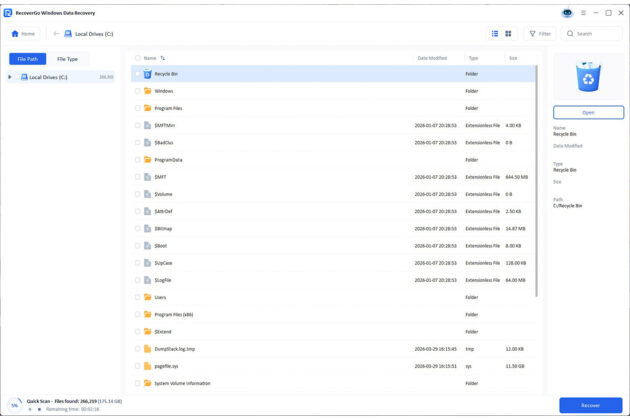Switch to the File Path tab
The height and width of the screenshot is (420, 630).
28,59
